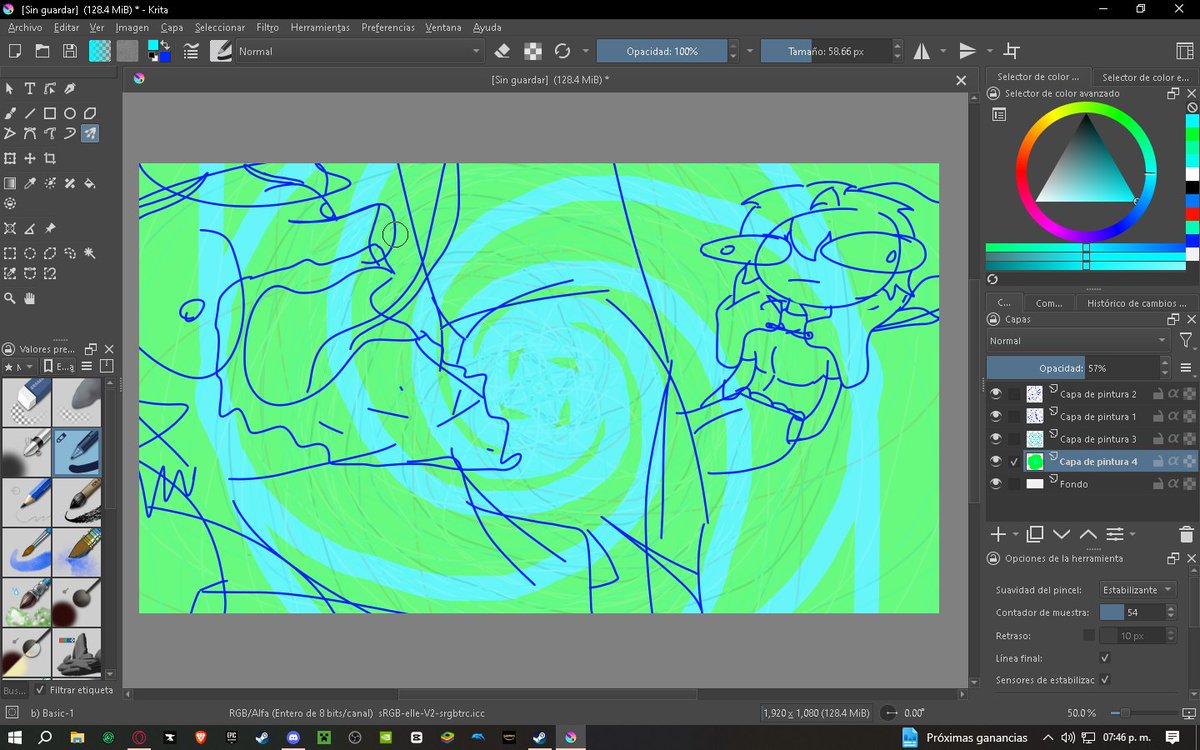This screenshot has height=750, width=1200.
Task: Close the unsaved document tab
Action: (961, 80)
